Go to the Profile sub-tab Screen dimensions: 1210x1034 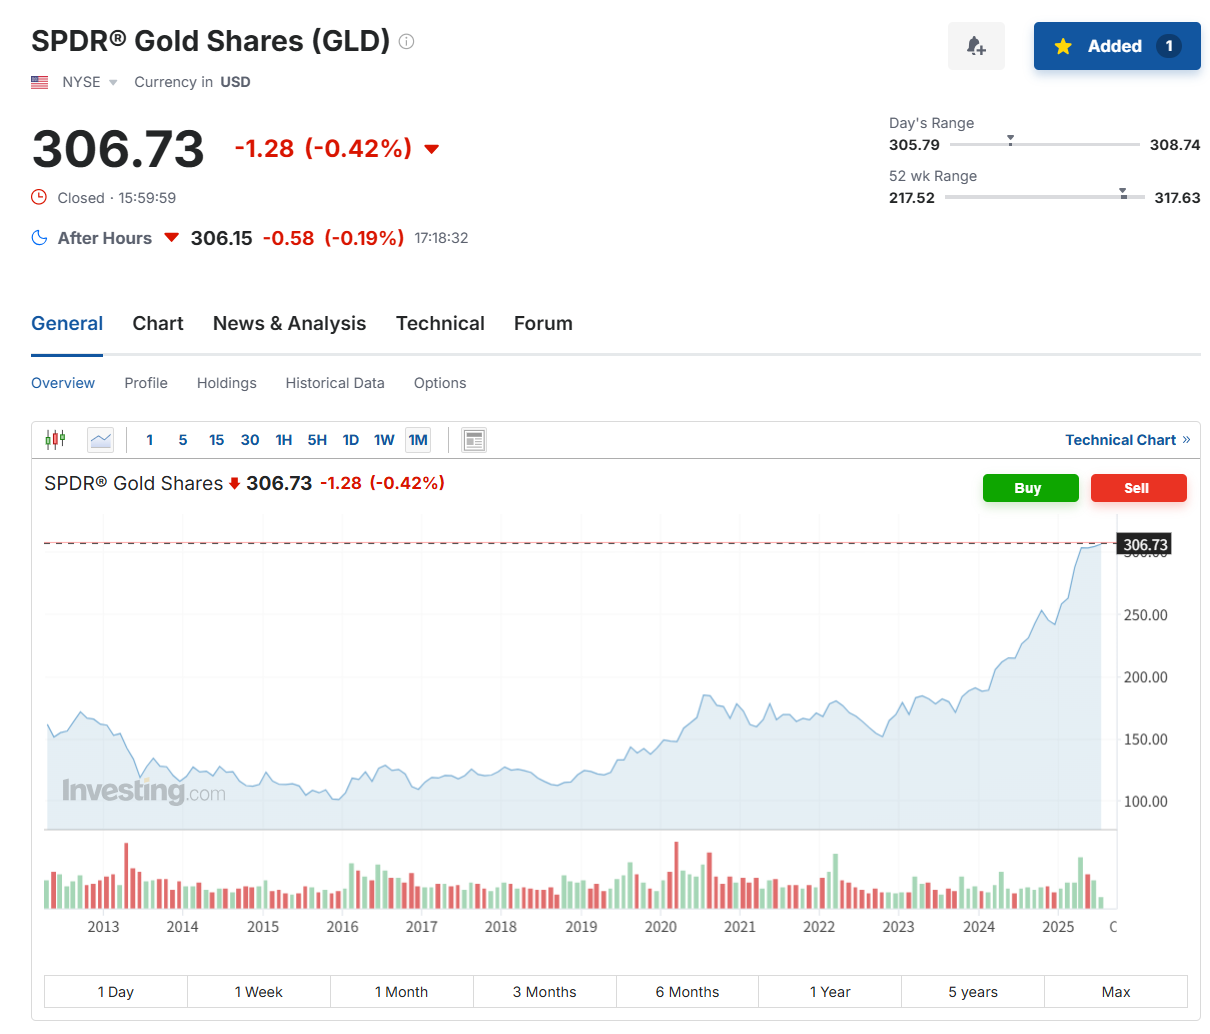pos(146,383)
